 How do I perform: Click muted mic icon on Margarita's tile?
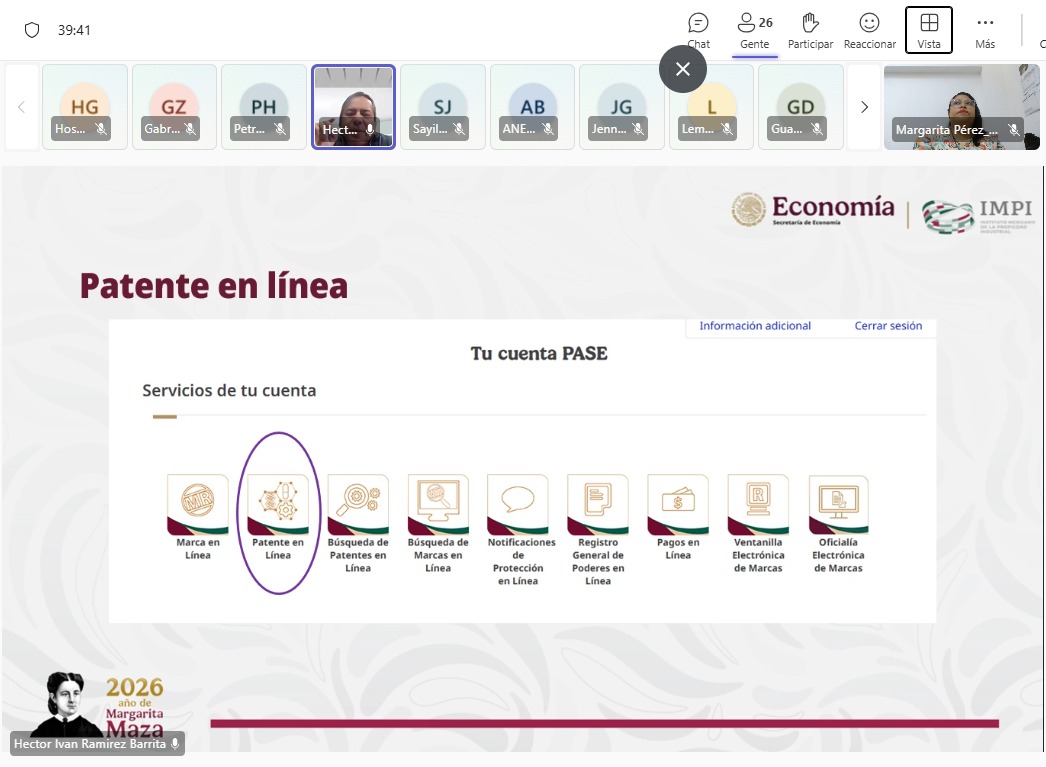tap(1013, 129)
